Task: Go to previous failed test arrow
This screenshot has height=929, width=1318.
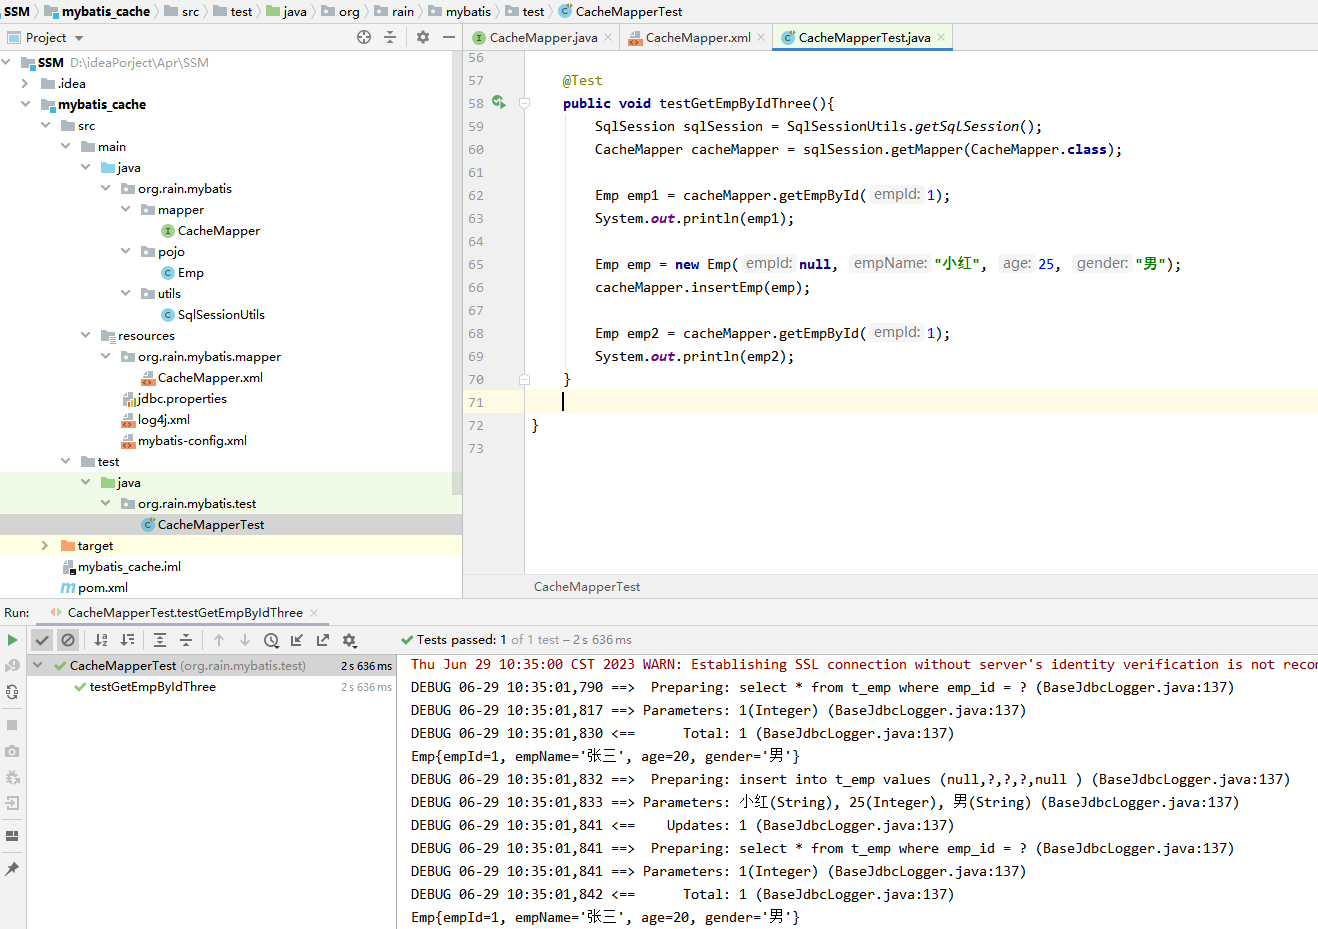Action: click(219, 640)
